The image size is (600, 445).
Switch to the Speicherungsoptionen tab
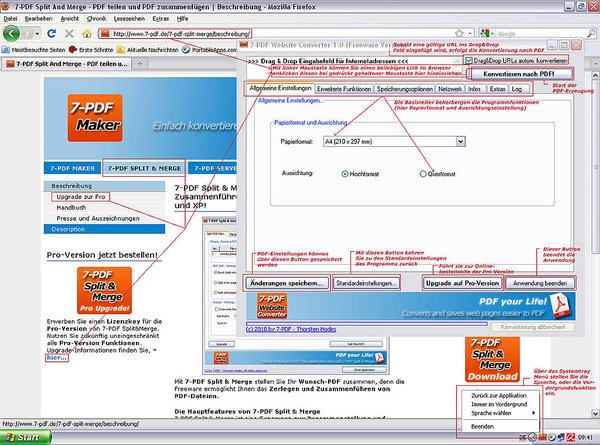[404, 89]
